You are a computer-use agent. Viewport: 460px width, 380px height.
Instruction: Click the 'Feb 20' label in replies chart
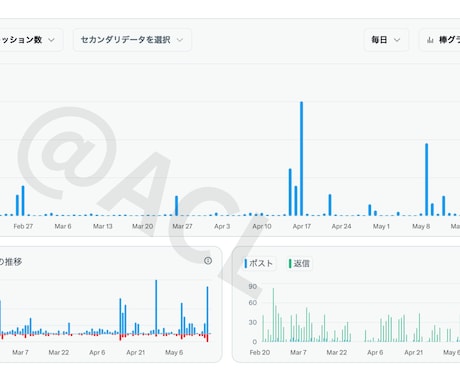(260, 352)
